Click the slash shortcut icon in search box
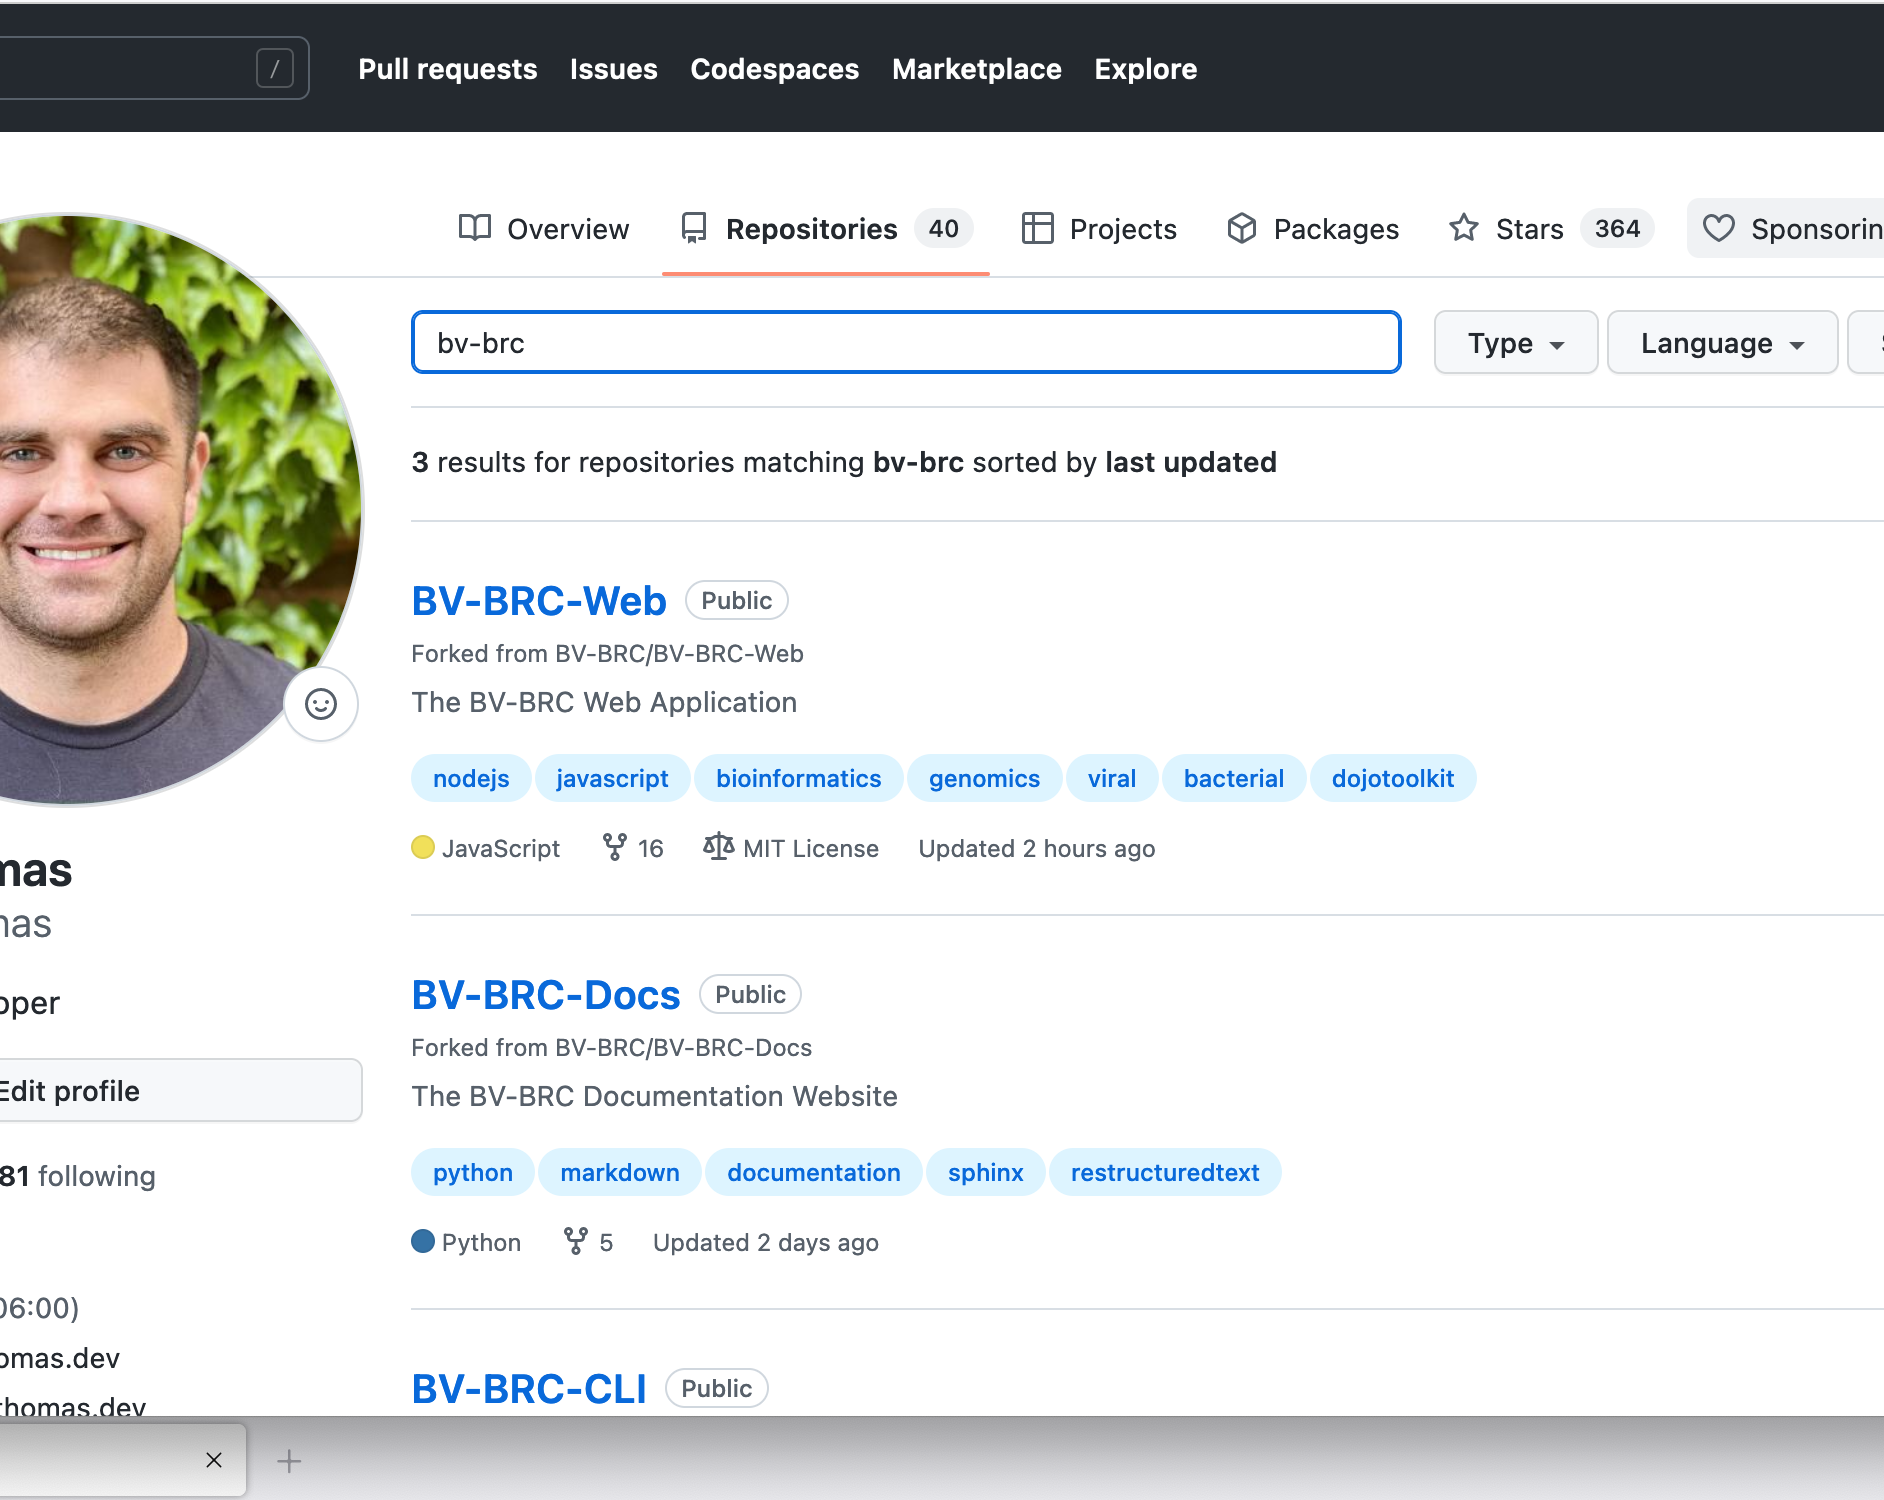Image resolution: width=1884 pixels, height=1500 pixels. tap(275, 68)
